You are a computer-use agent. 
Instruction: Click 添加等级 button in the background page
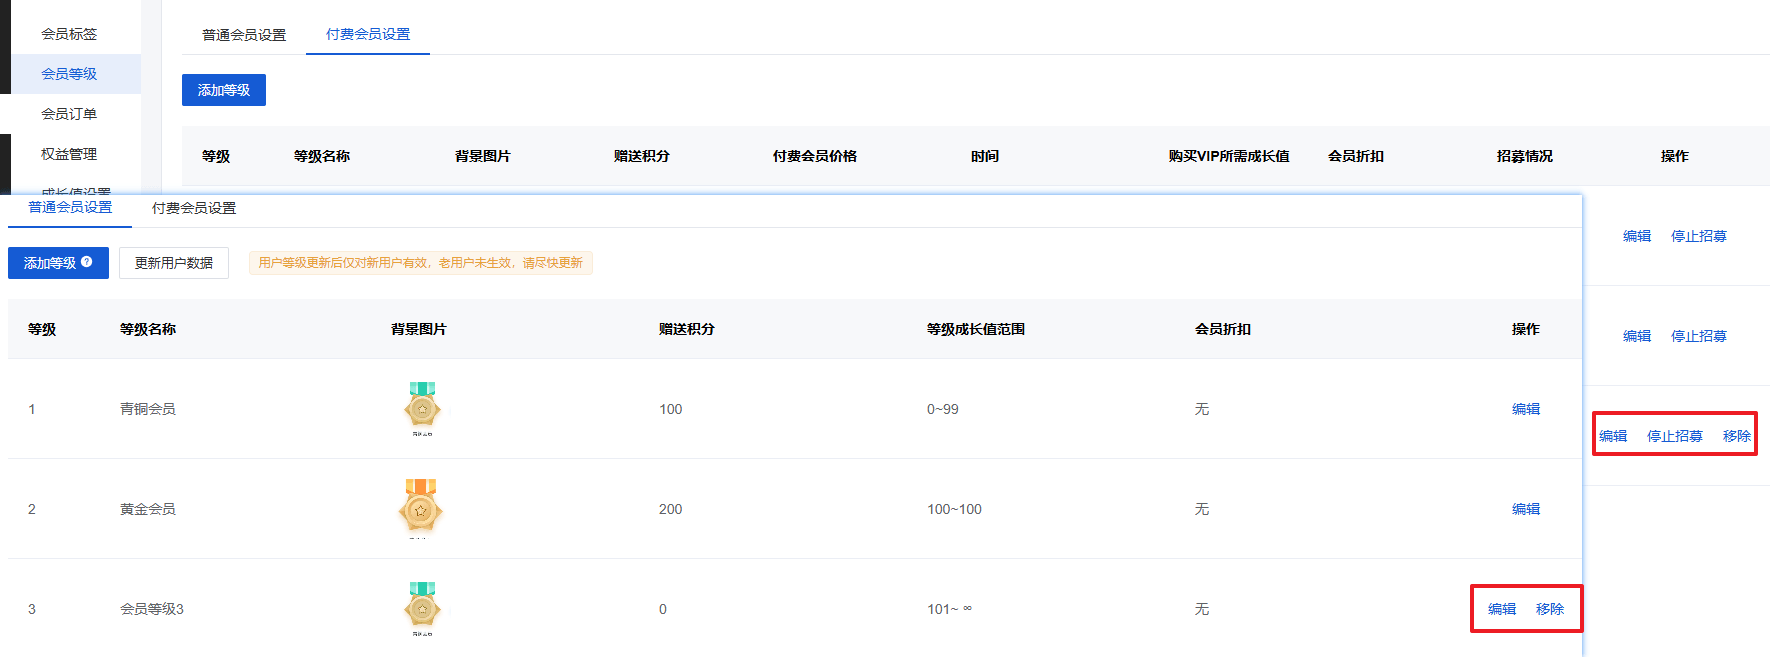point(224,90)
